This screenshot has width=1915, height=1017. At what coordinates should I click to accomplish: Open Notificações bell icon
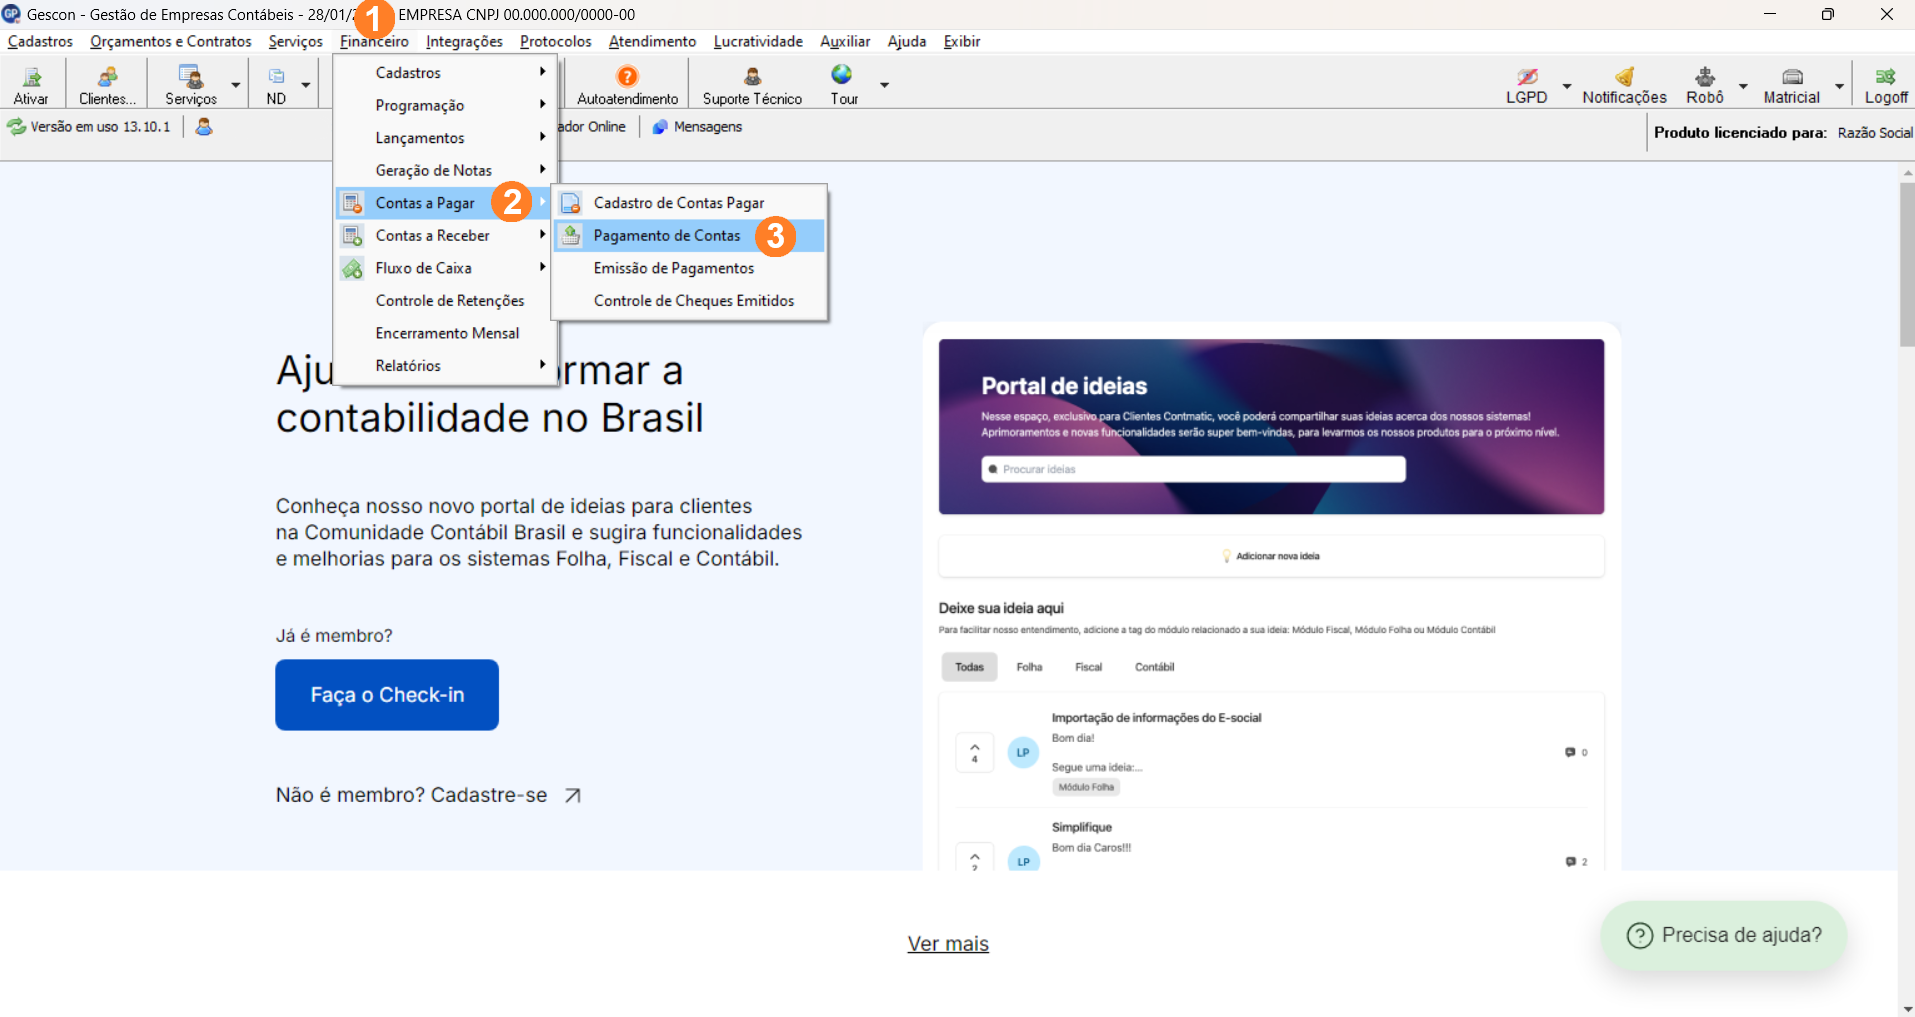[1624, 76]
